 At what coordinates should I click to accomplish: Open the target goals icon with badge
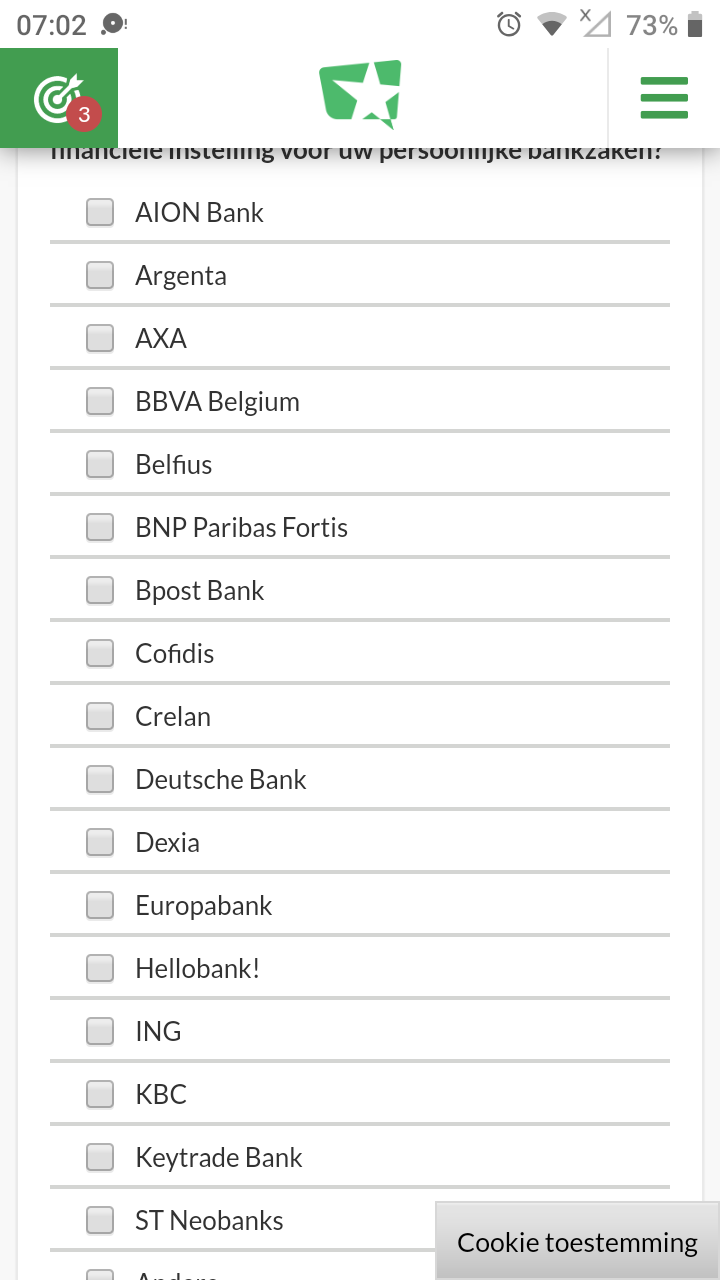click(x=58, y=98)
